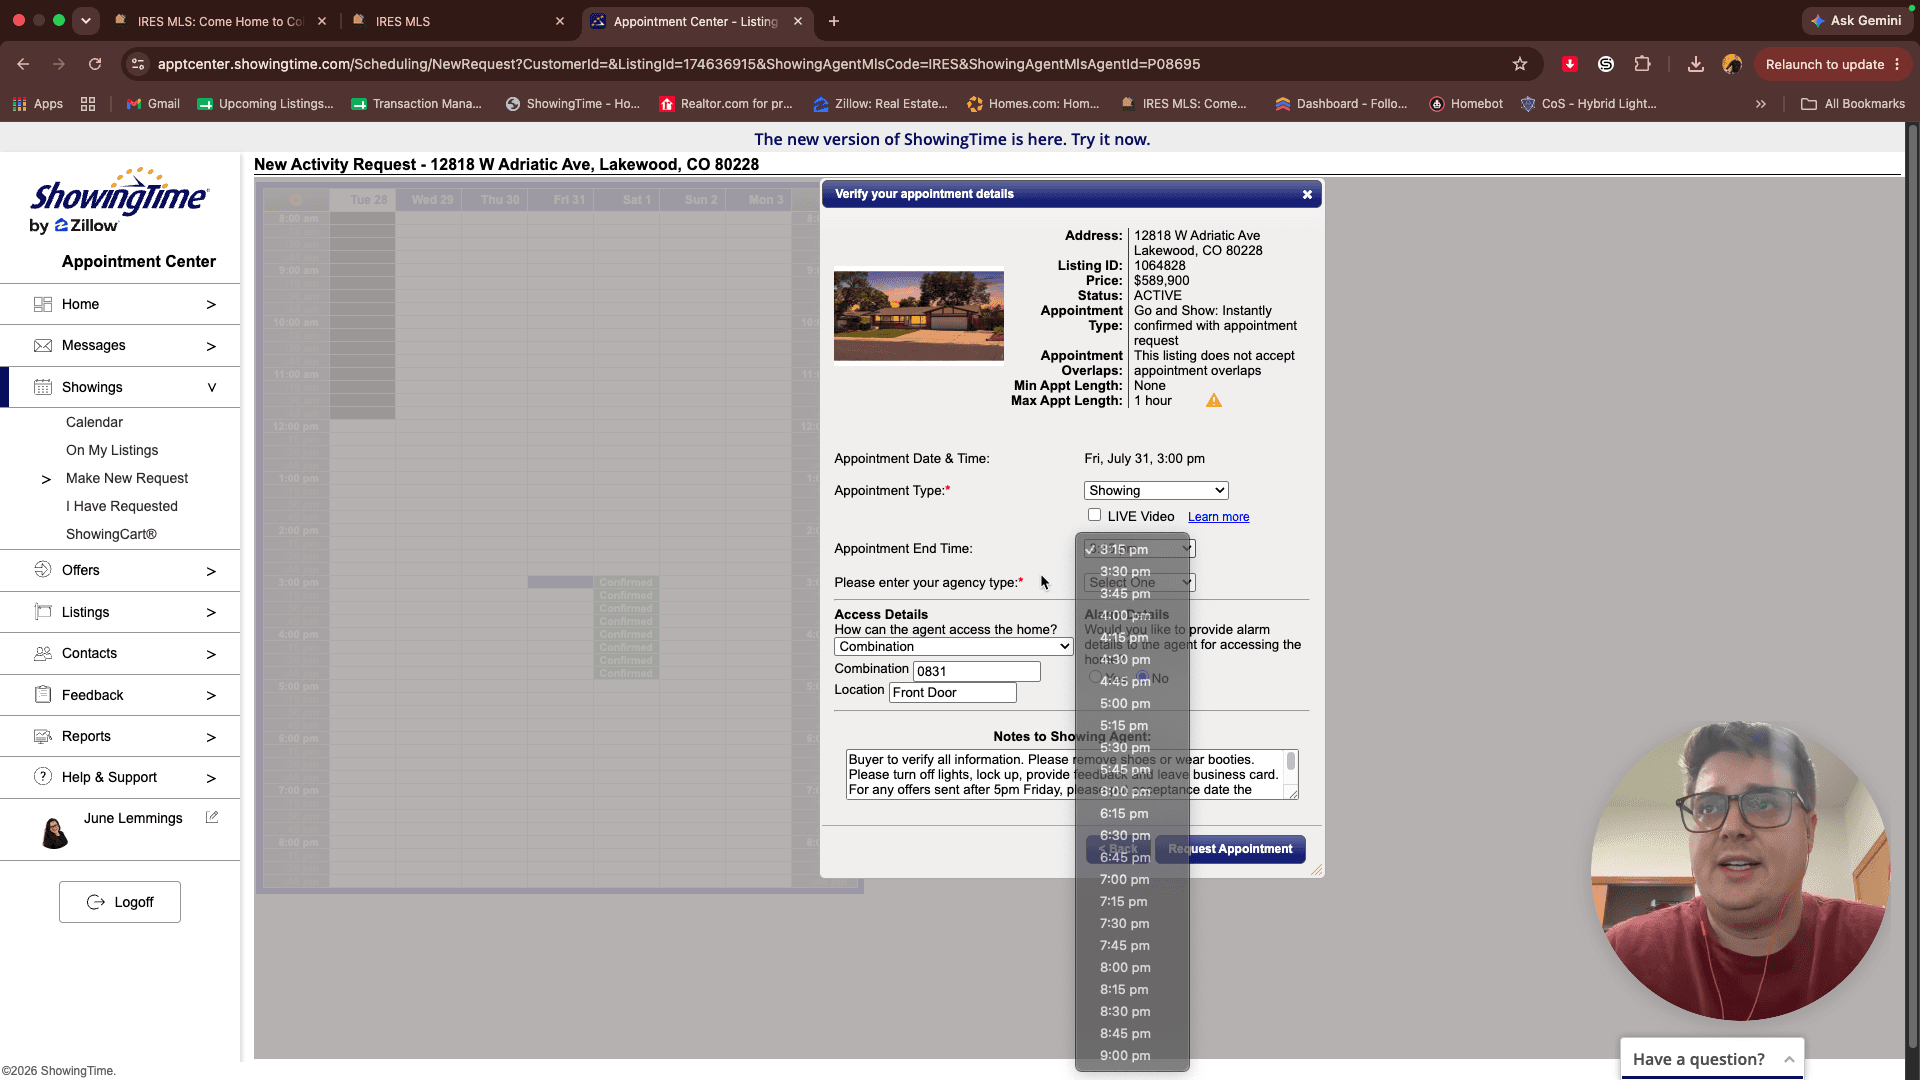Click the Combination code input field
1920x1080 pixels.
click(x=976, y=672)
